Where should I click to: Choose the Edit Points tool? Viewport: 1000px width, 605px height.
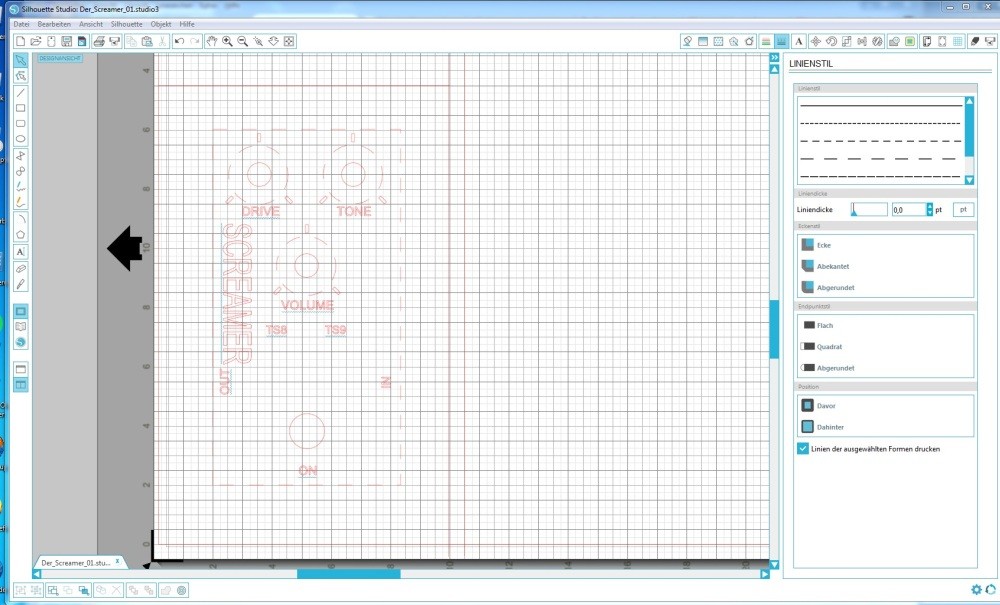click(x=20, y=76)
